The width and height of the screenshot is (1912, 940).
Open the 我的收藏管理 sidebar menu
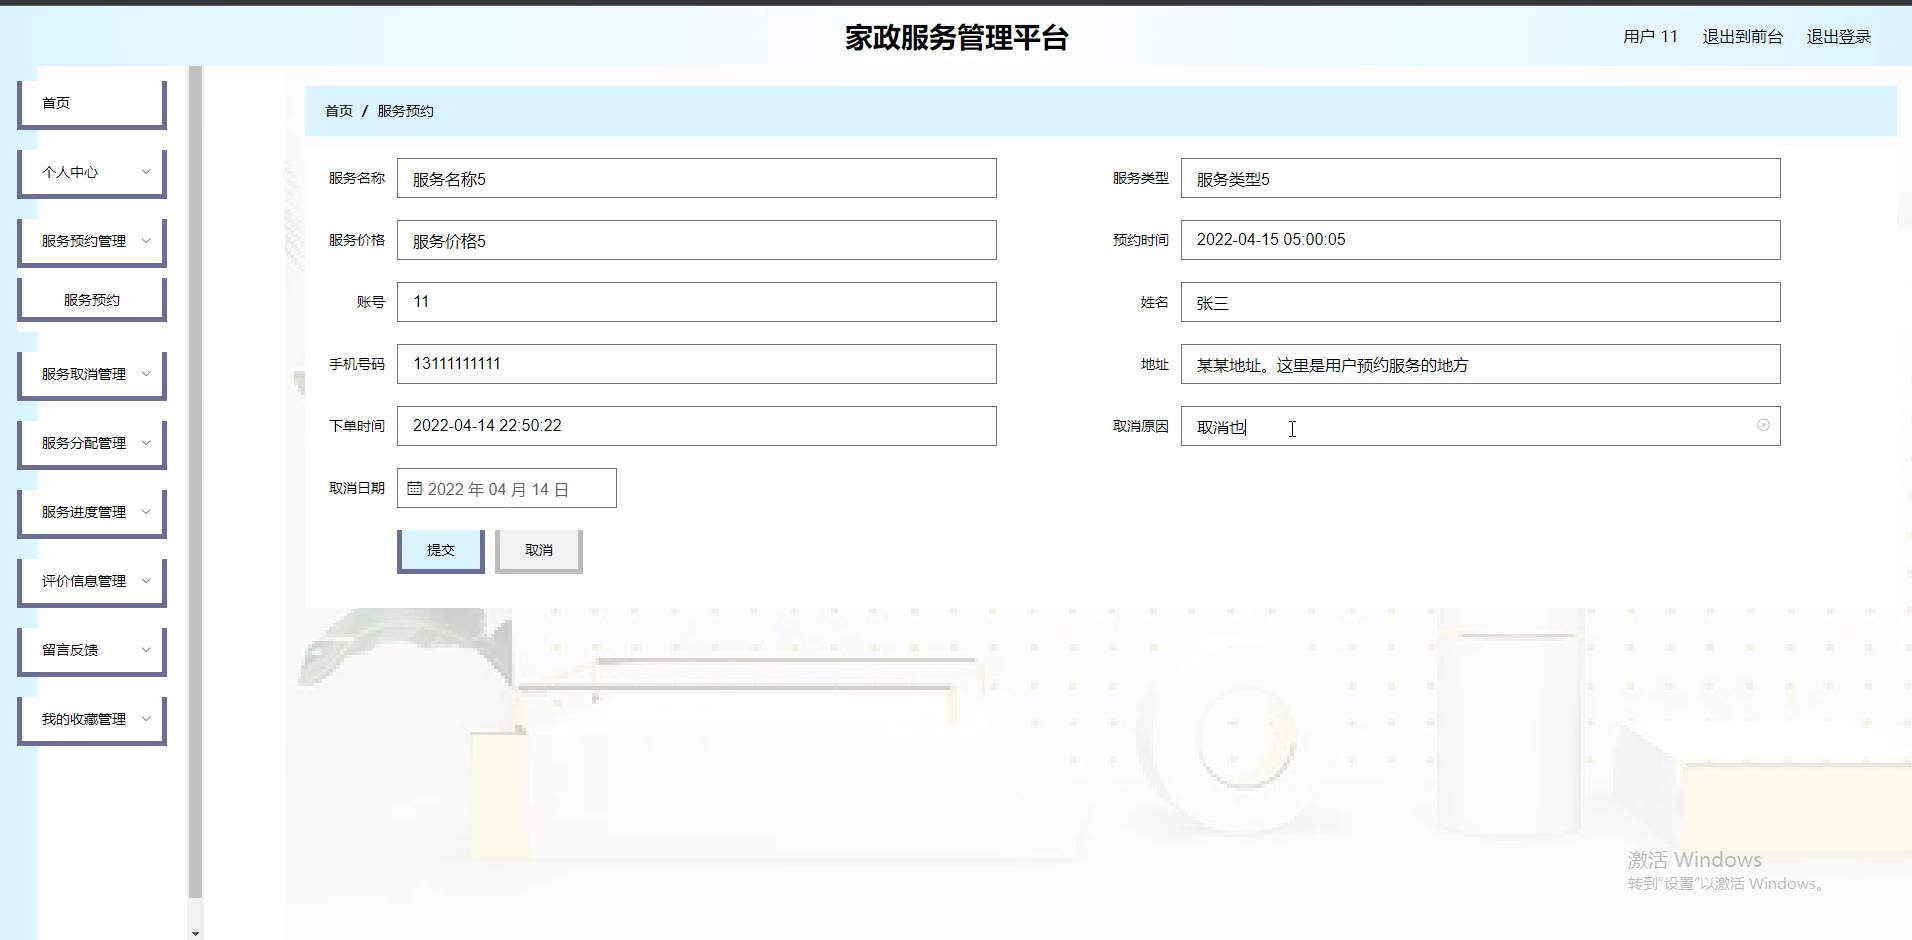coord(91,720)
